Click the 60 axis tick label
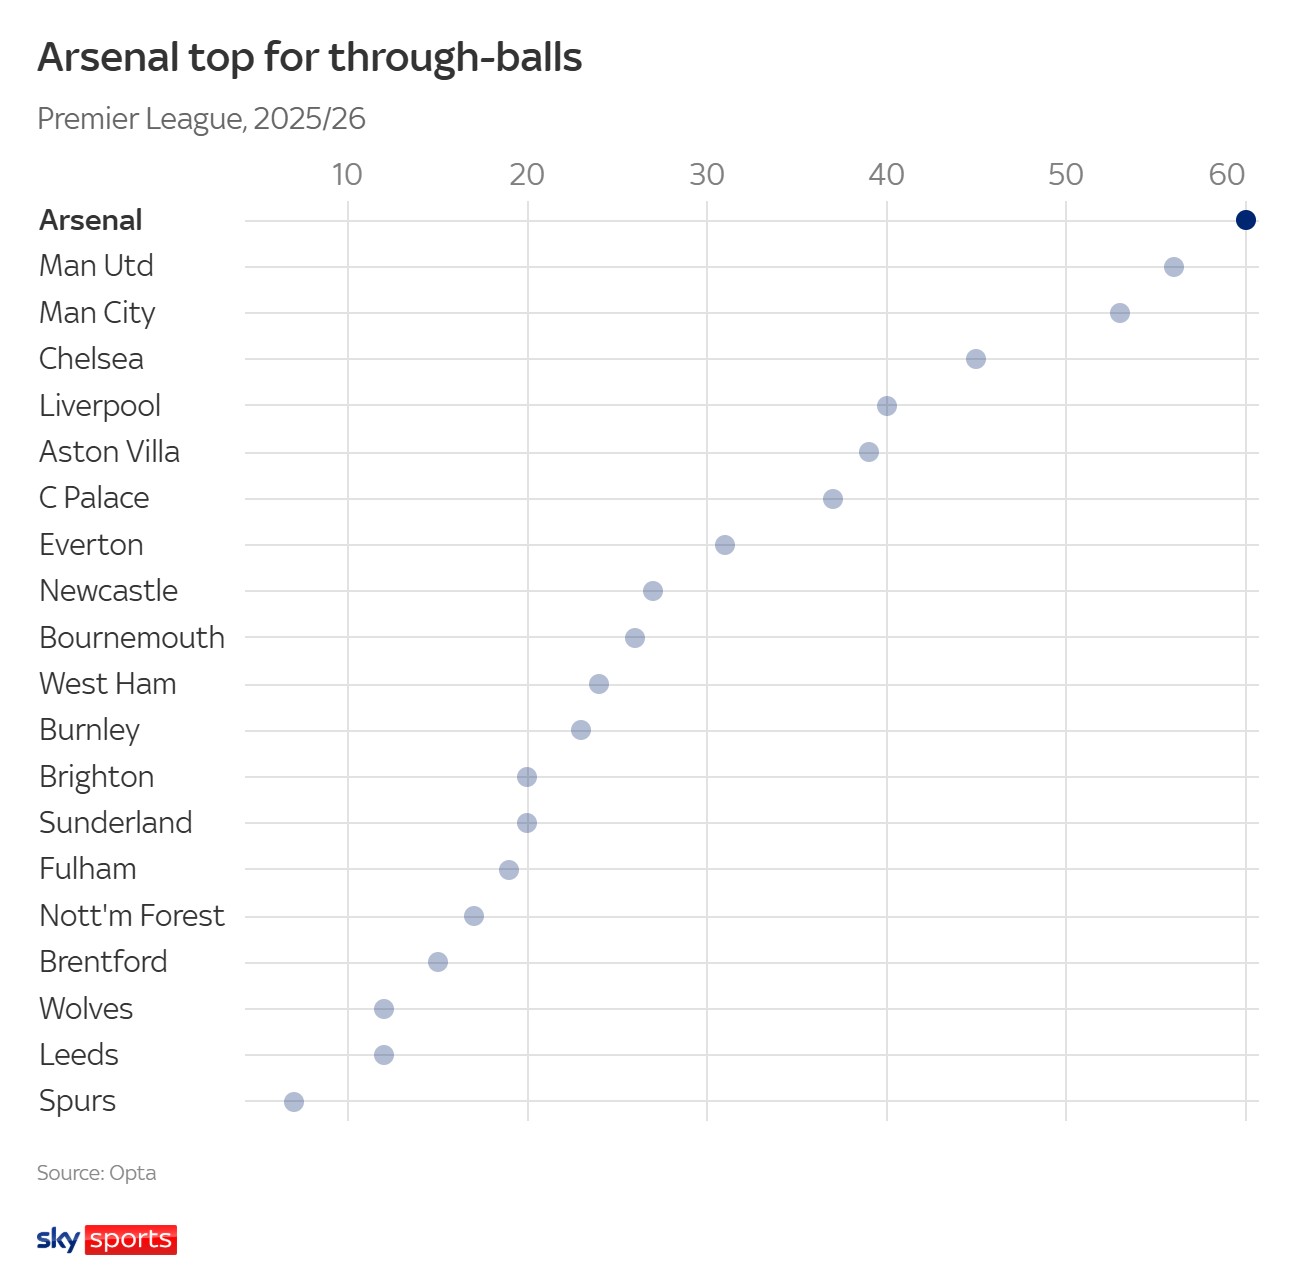 [1226, 175]
